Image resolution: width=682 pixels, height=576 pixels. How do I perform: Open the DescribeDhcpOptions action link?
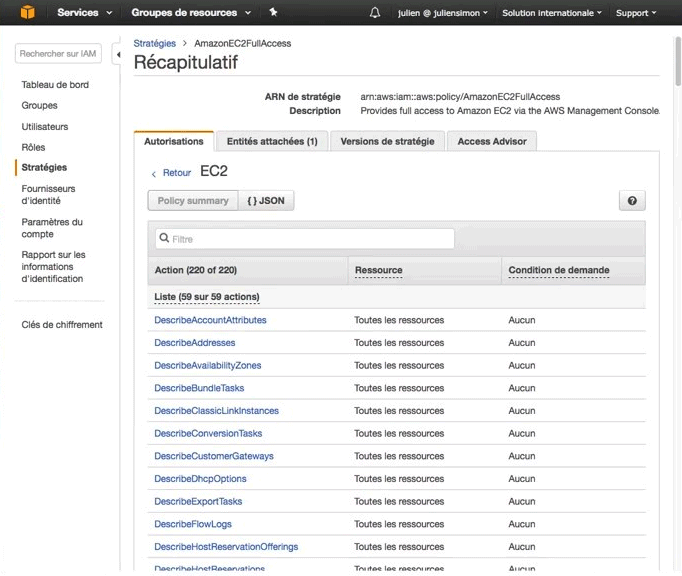(200, 479)
